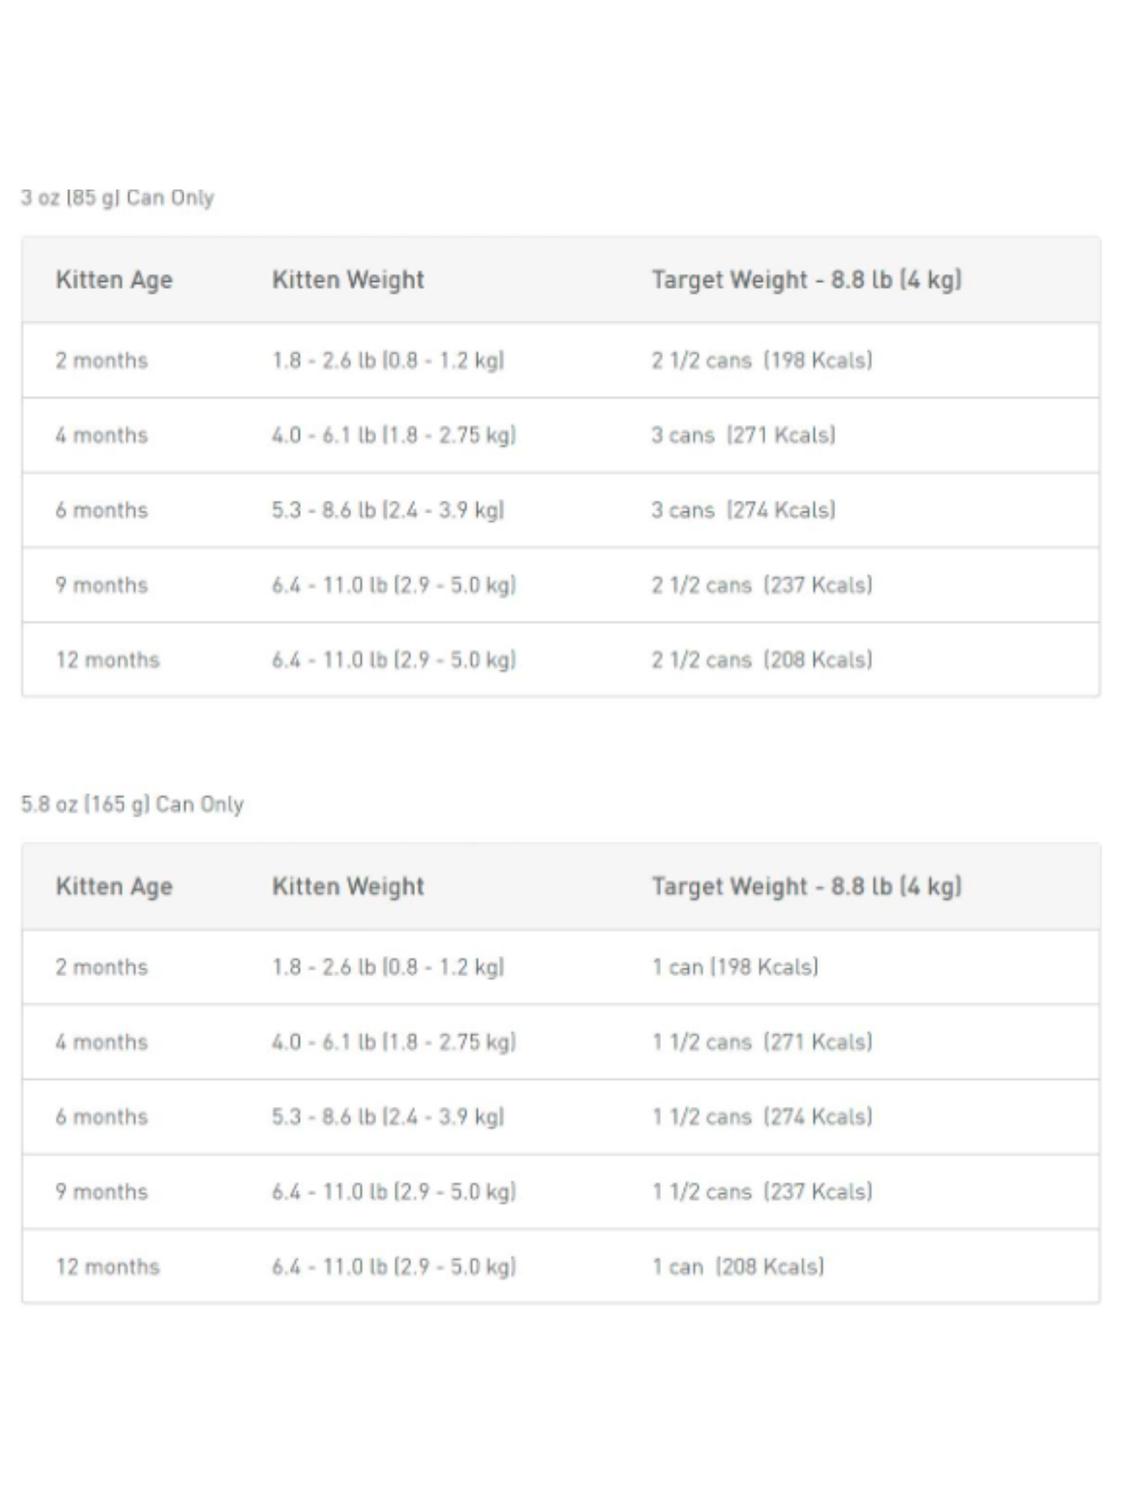The width and height of the screenshot is (1125, 1500).
Task: Click the "5.8 oz (165 g) Can Only" heading
Action: coord(132,804)
